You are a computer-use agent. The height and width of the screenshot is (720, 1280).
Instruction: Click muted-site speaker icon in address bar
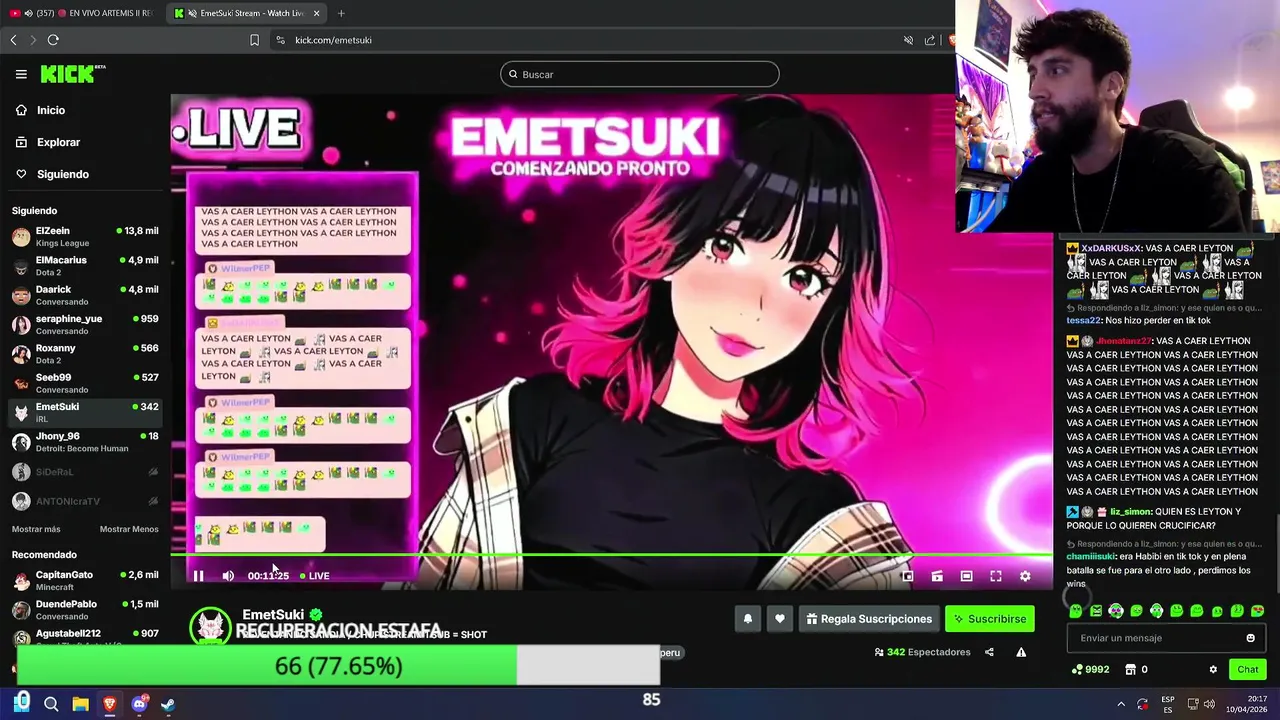click(x=908, y=40)
